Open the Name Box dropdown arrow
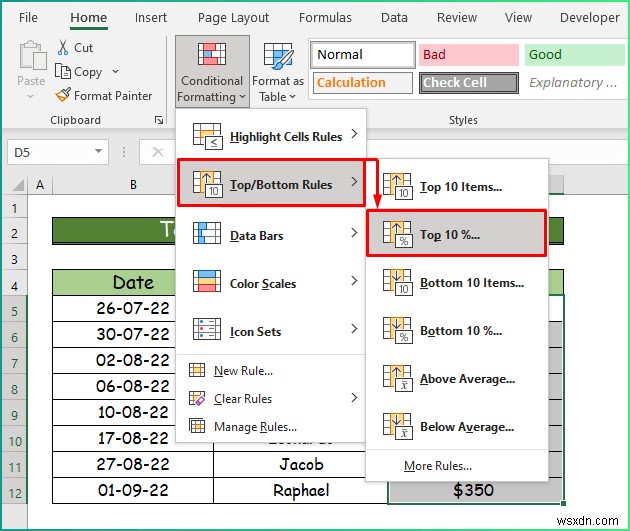 point(98,151)
